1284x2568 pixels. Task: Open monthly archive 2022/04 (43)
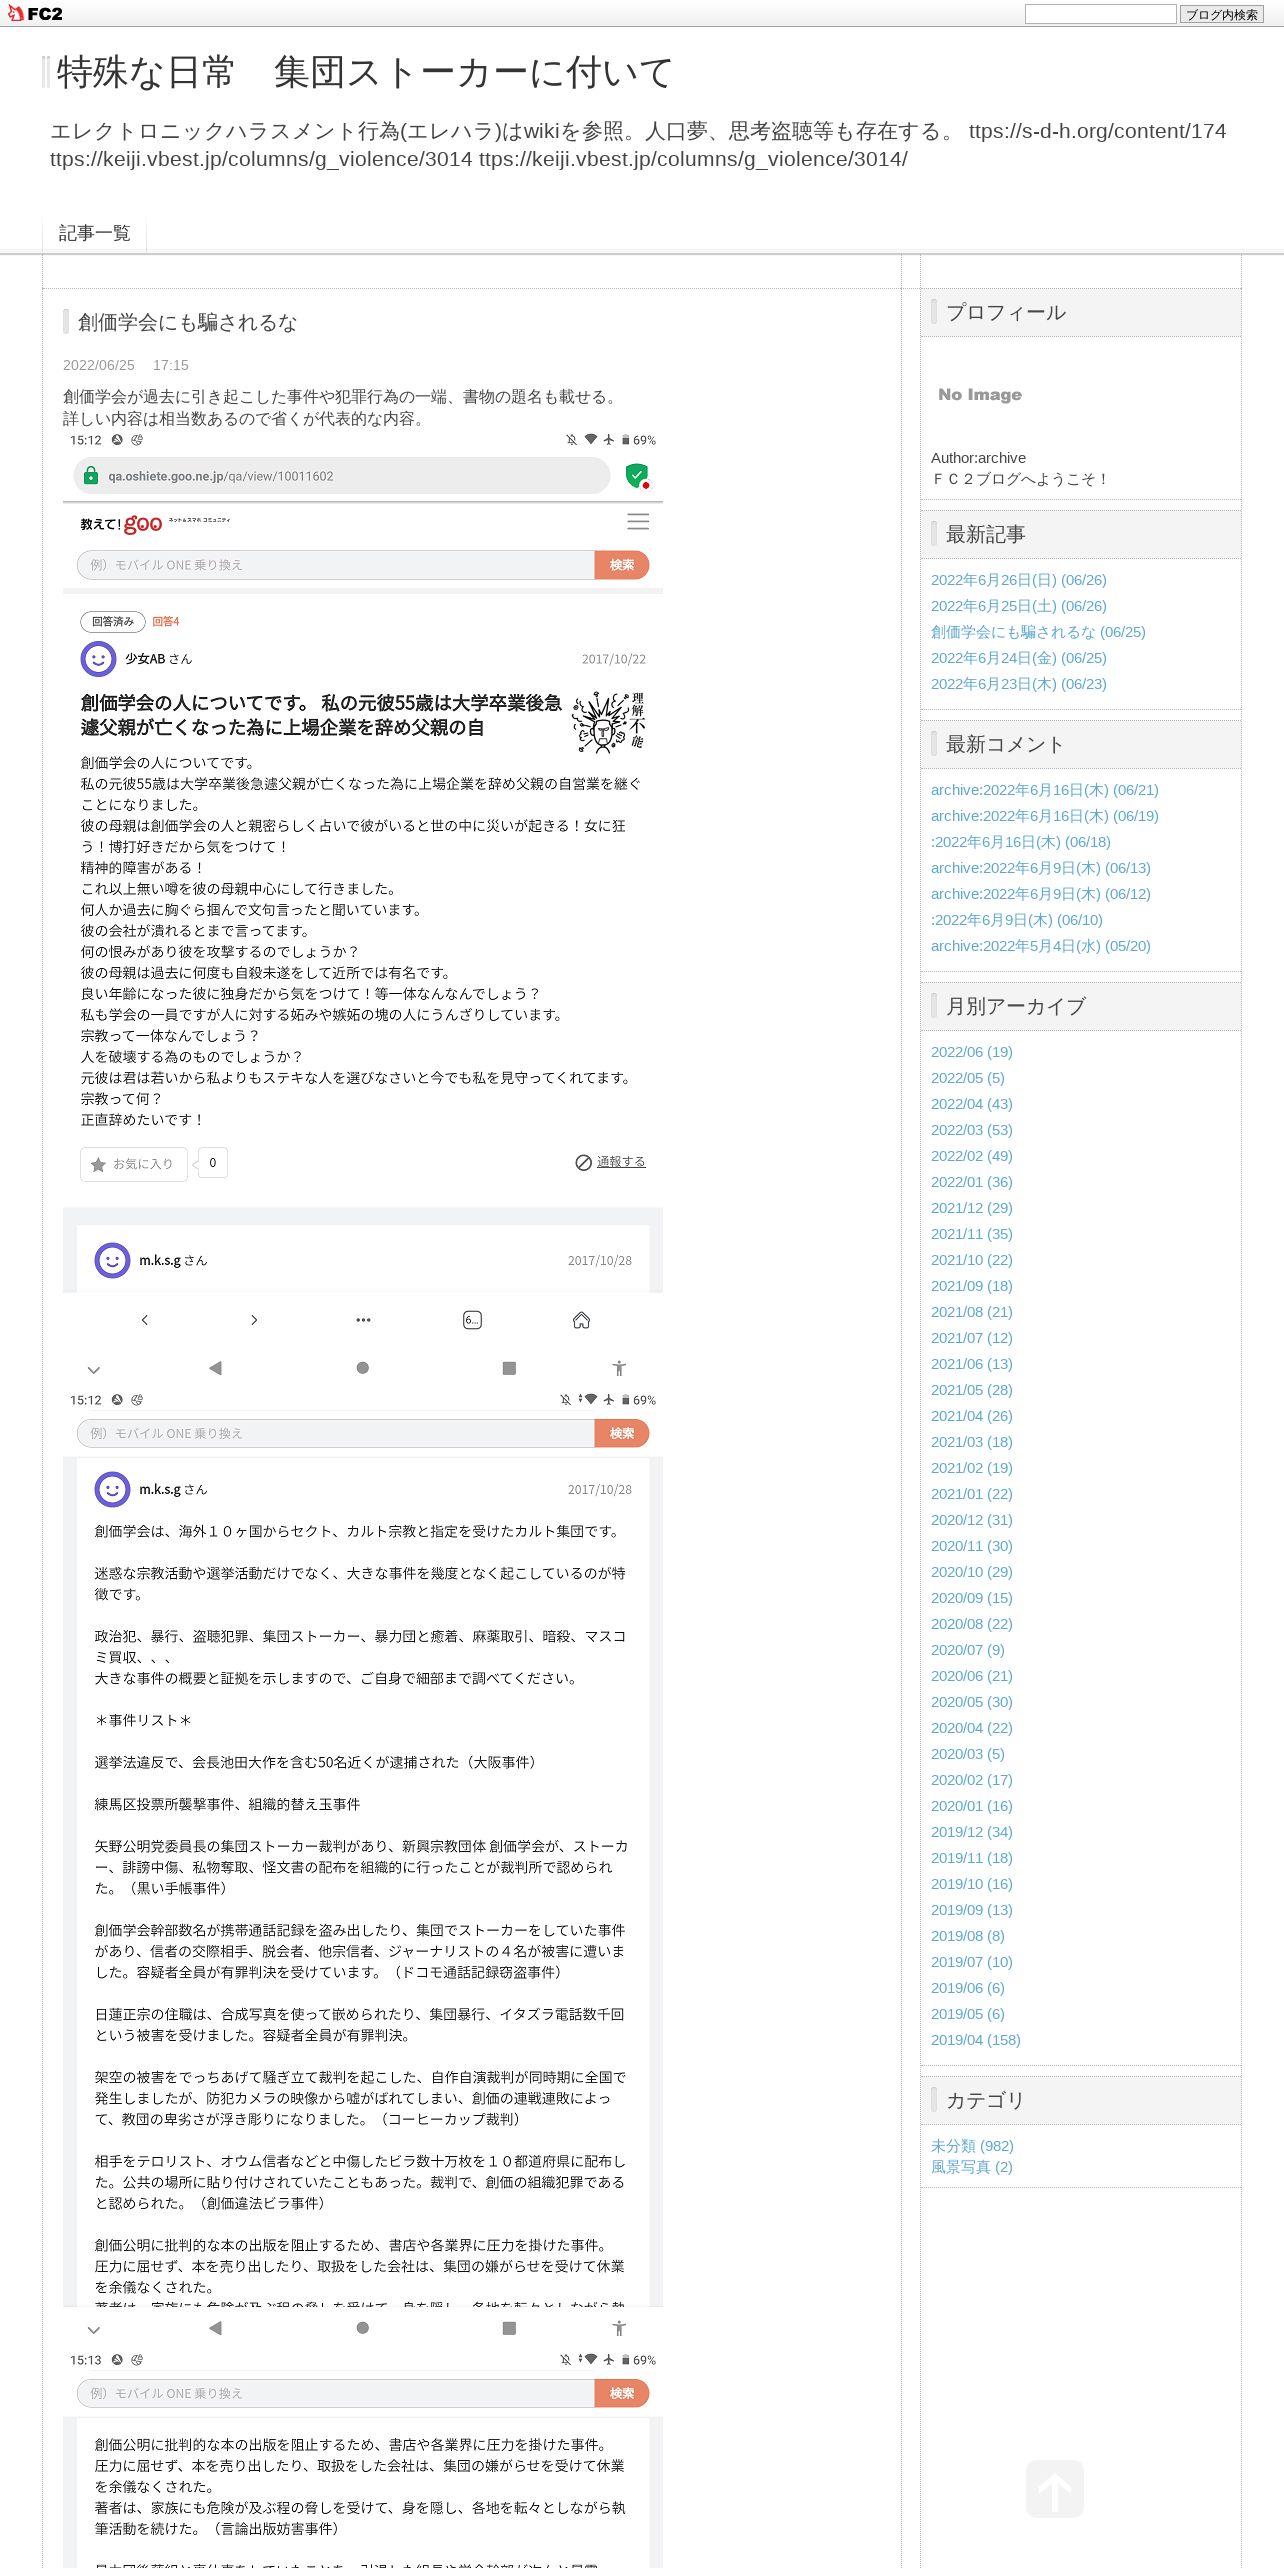tap(971, 1104)
